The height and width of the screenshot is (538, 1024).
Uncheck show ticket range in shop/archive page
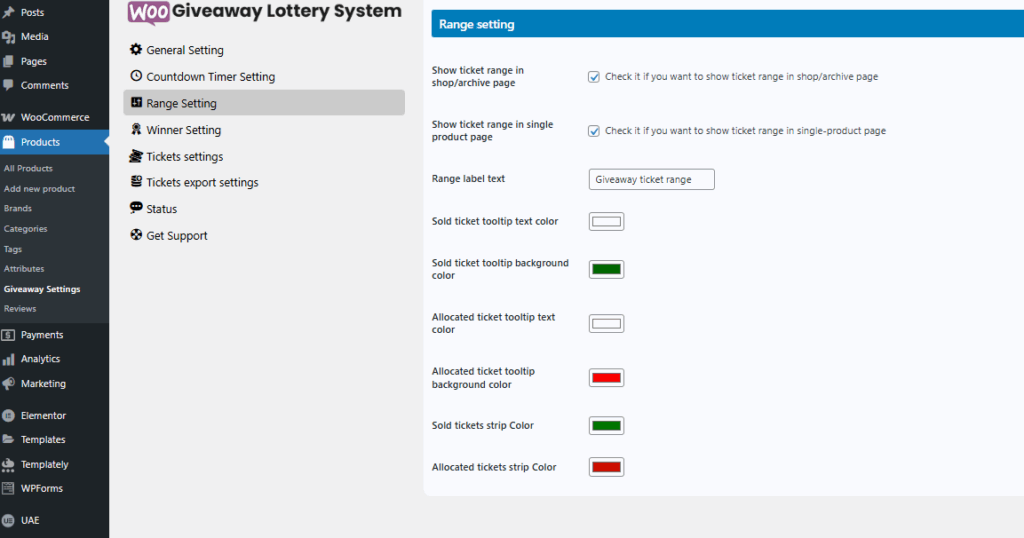(594, 77)
